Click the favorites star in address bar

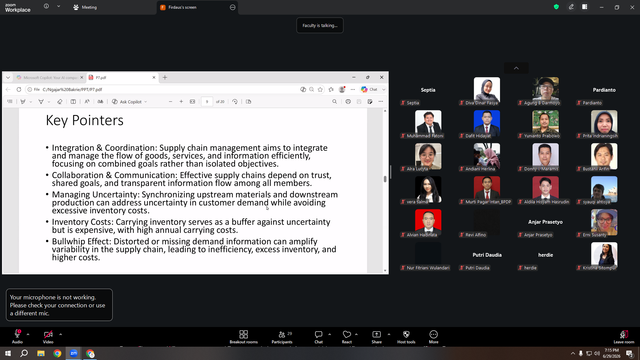pyautogui.click(x=320, y=89)
